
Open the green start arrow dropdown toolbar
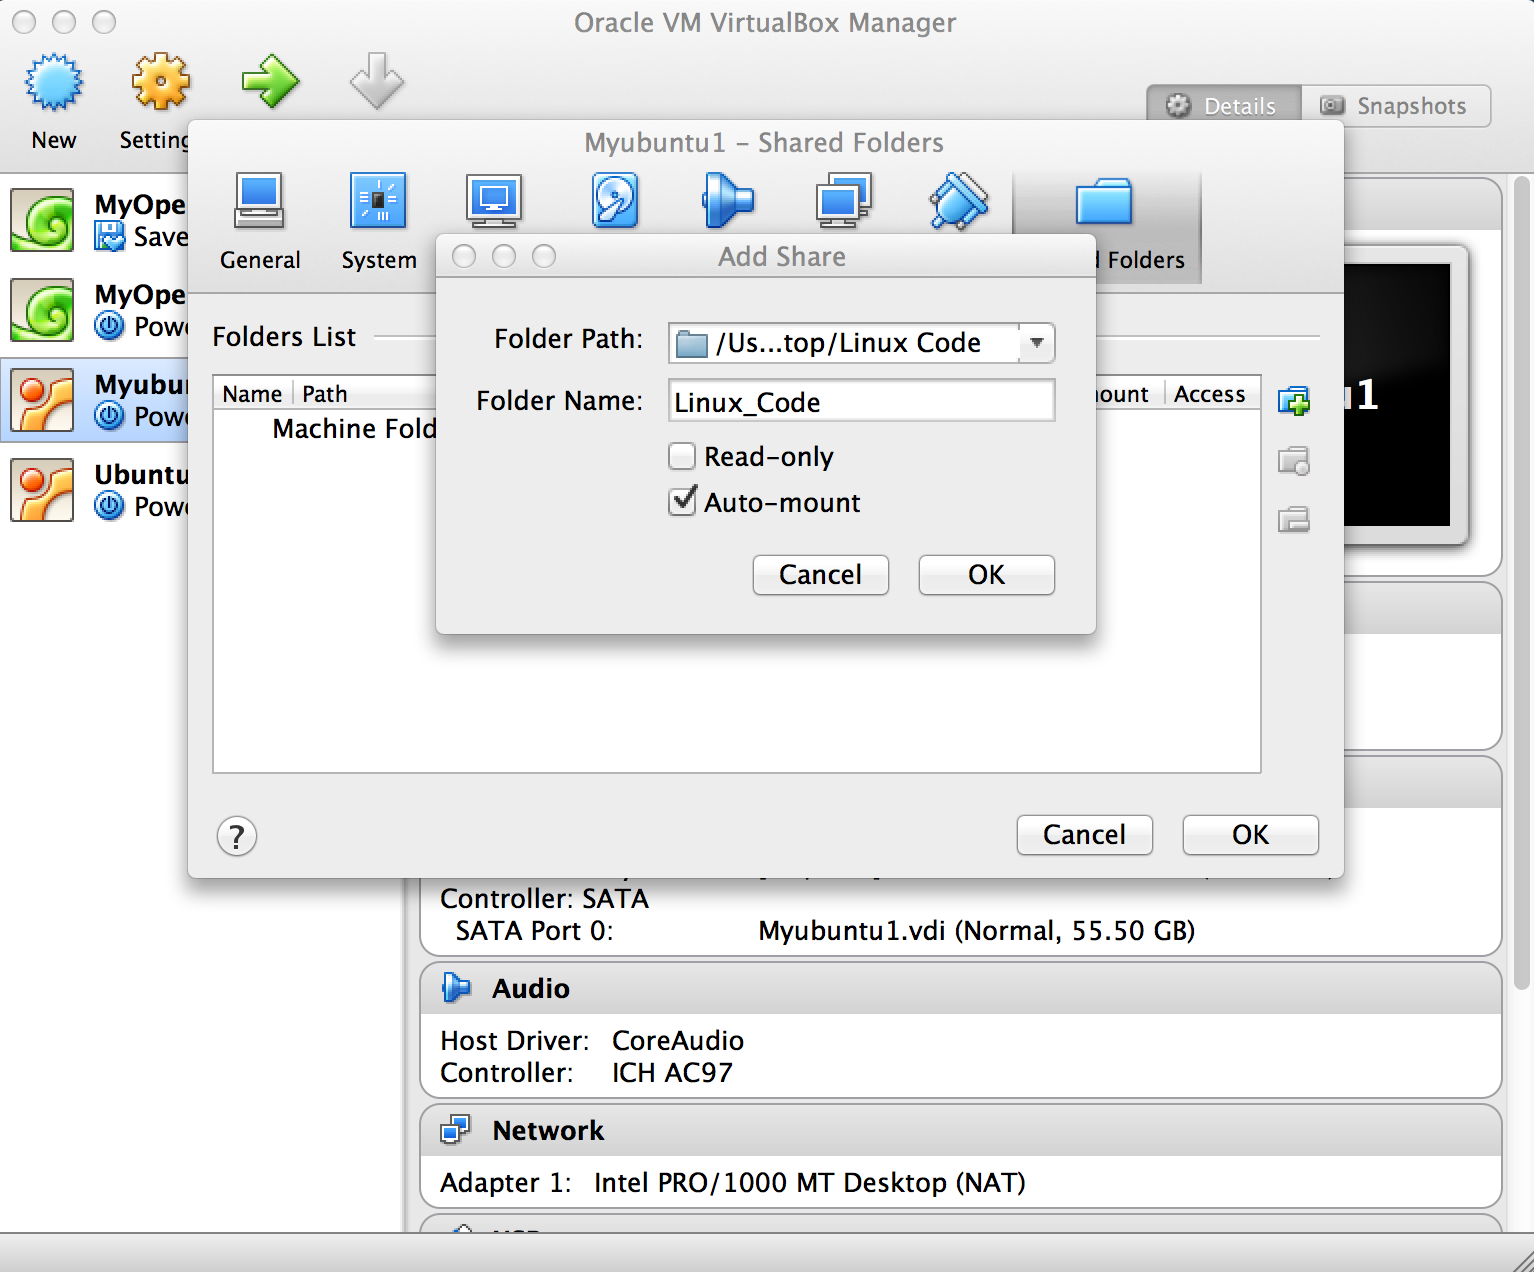(x=270, y=82)
